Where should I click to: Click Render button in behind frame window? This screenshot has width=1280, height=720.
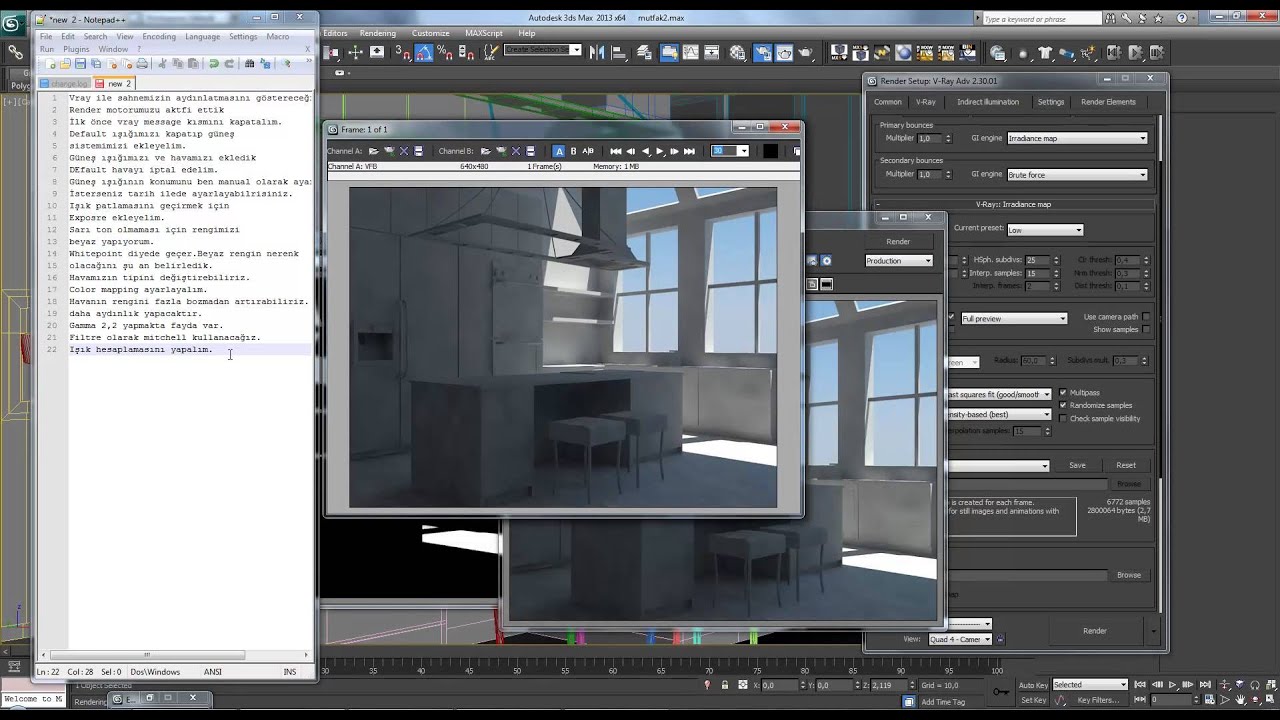[898, 241]
